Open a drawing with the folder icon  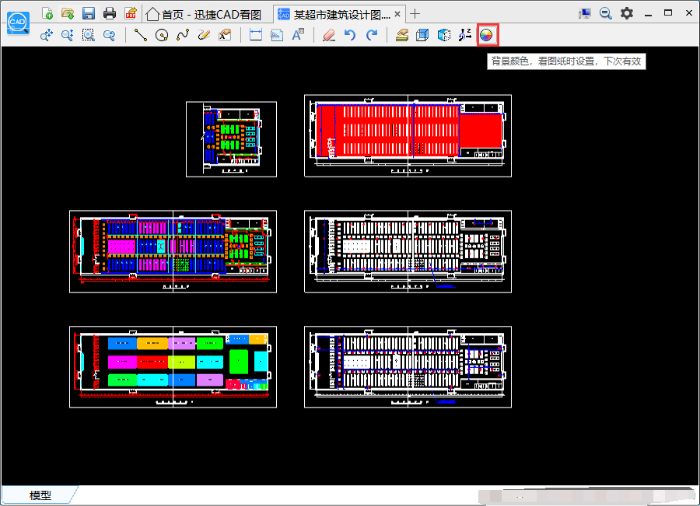click(x=68, y=14)
